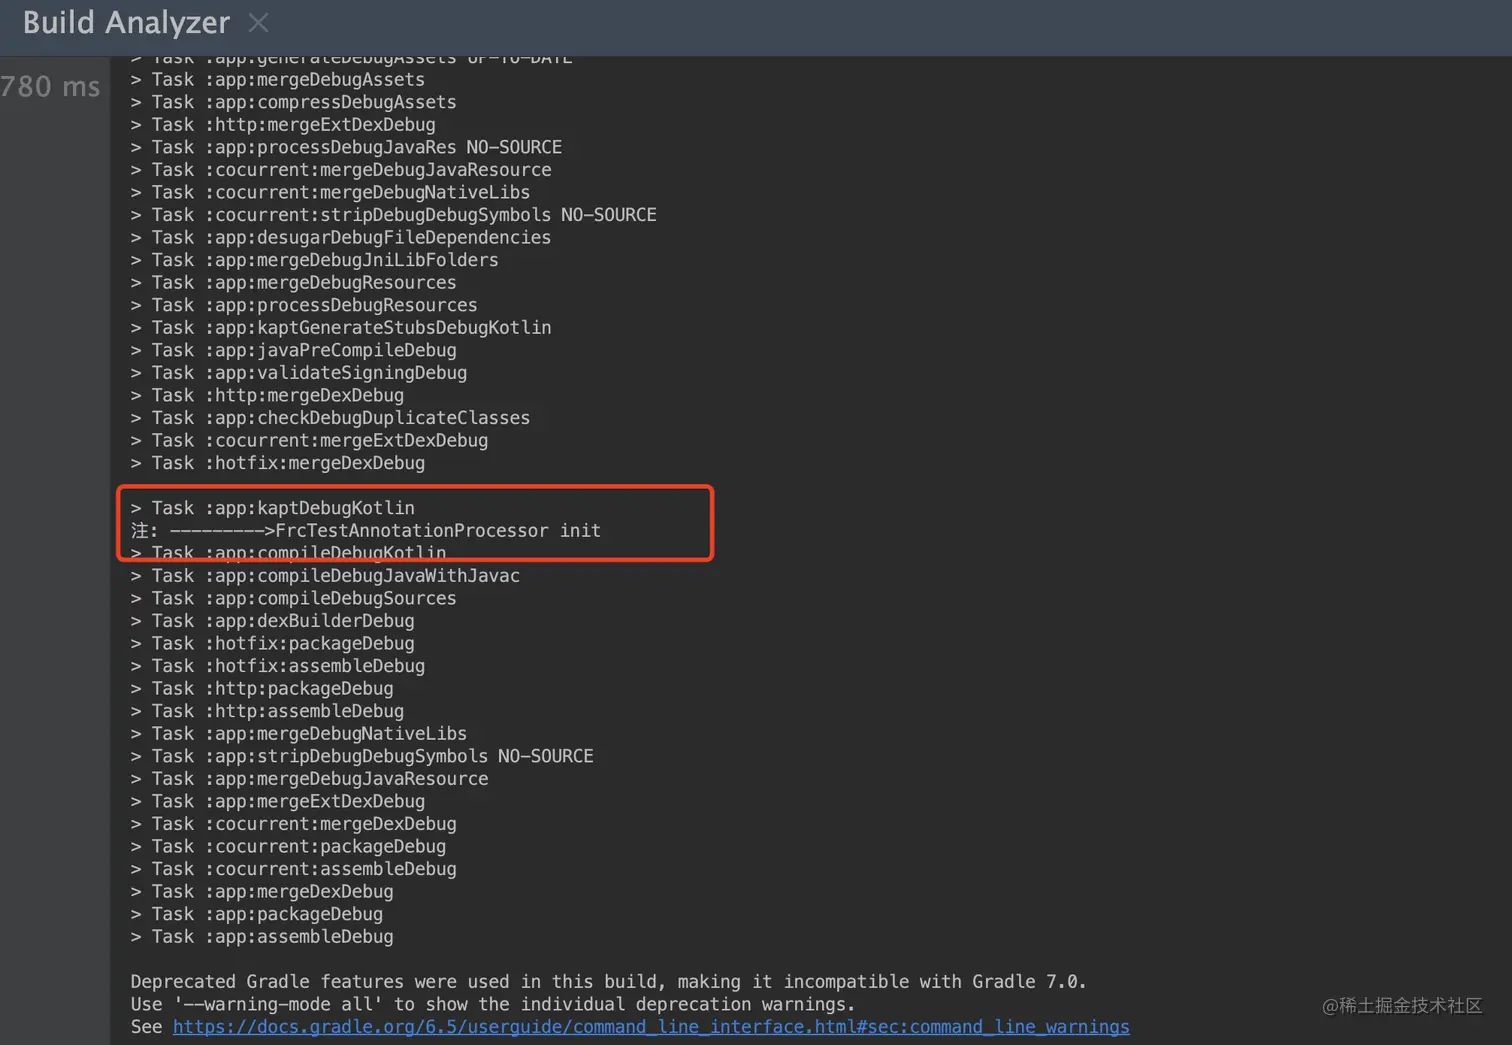
Task: Click 'Task :cocurrent:mergeDebugNativeLibs' line
Action: (x=330, y=192)
